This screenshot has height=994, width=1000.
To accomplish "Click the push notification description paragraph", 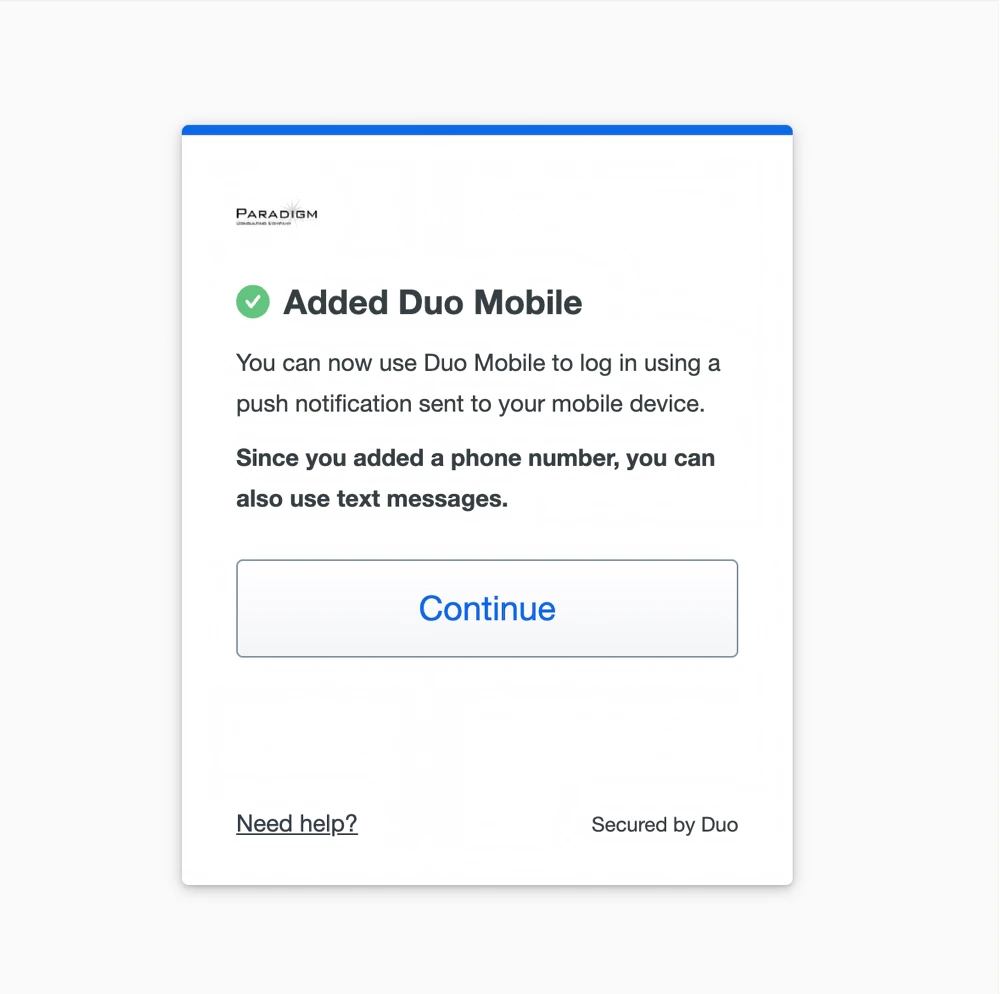I will click(x=478, y=383).
